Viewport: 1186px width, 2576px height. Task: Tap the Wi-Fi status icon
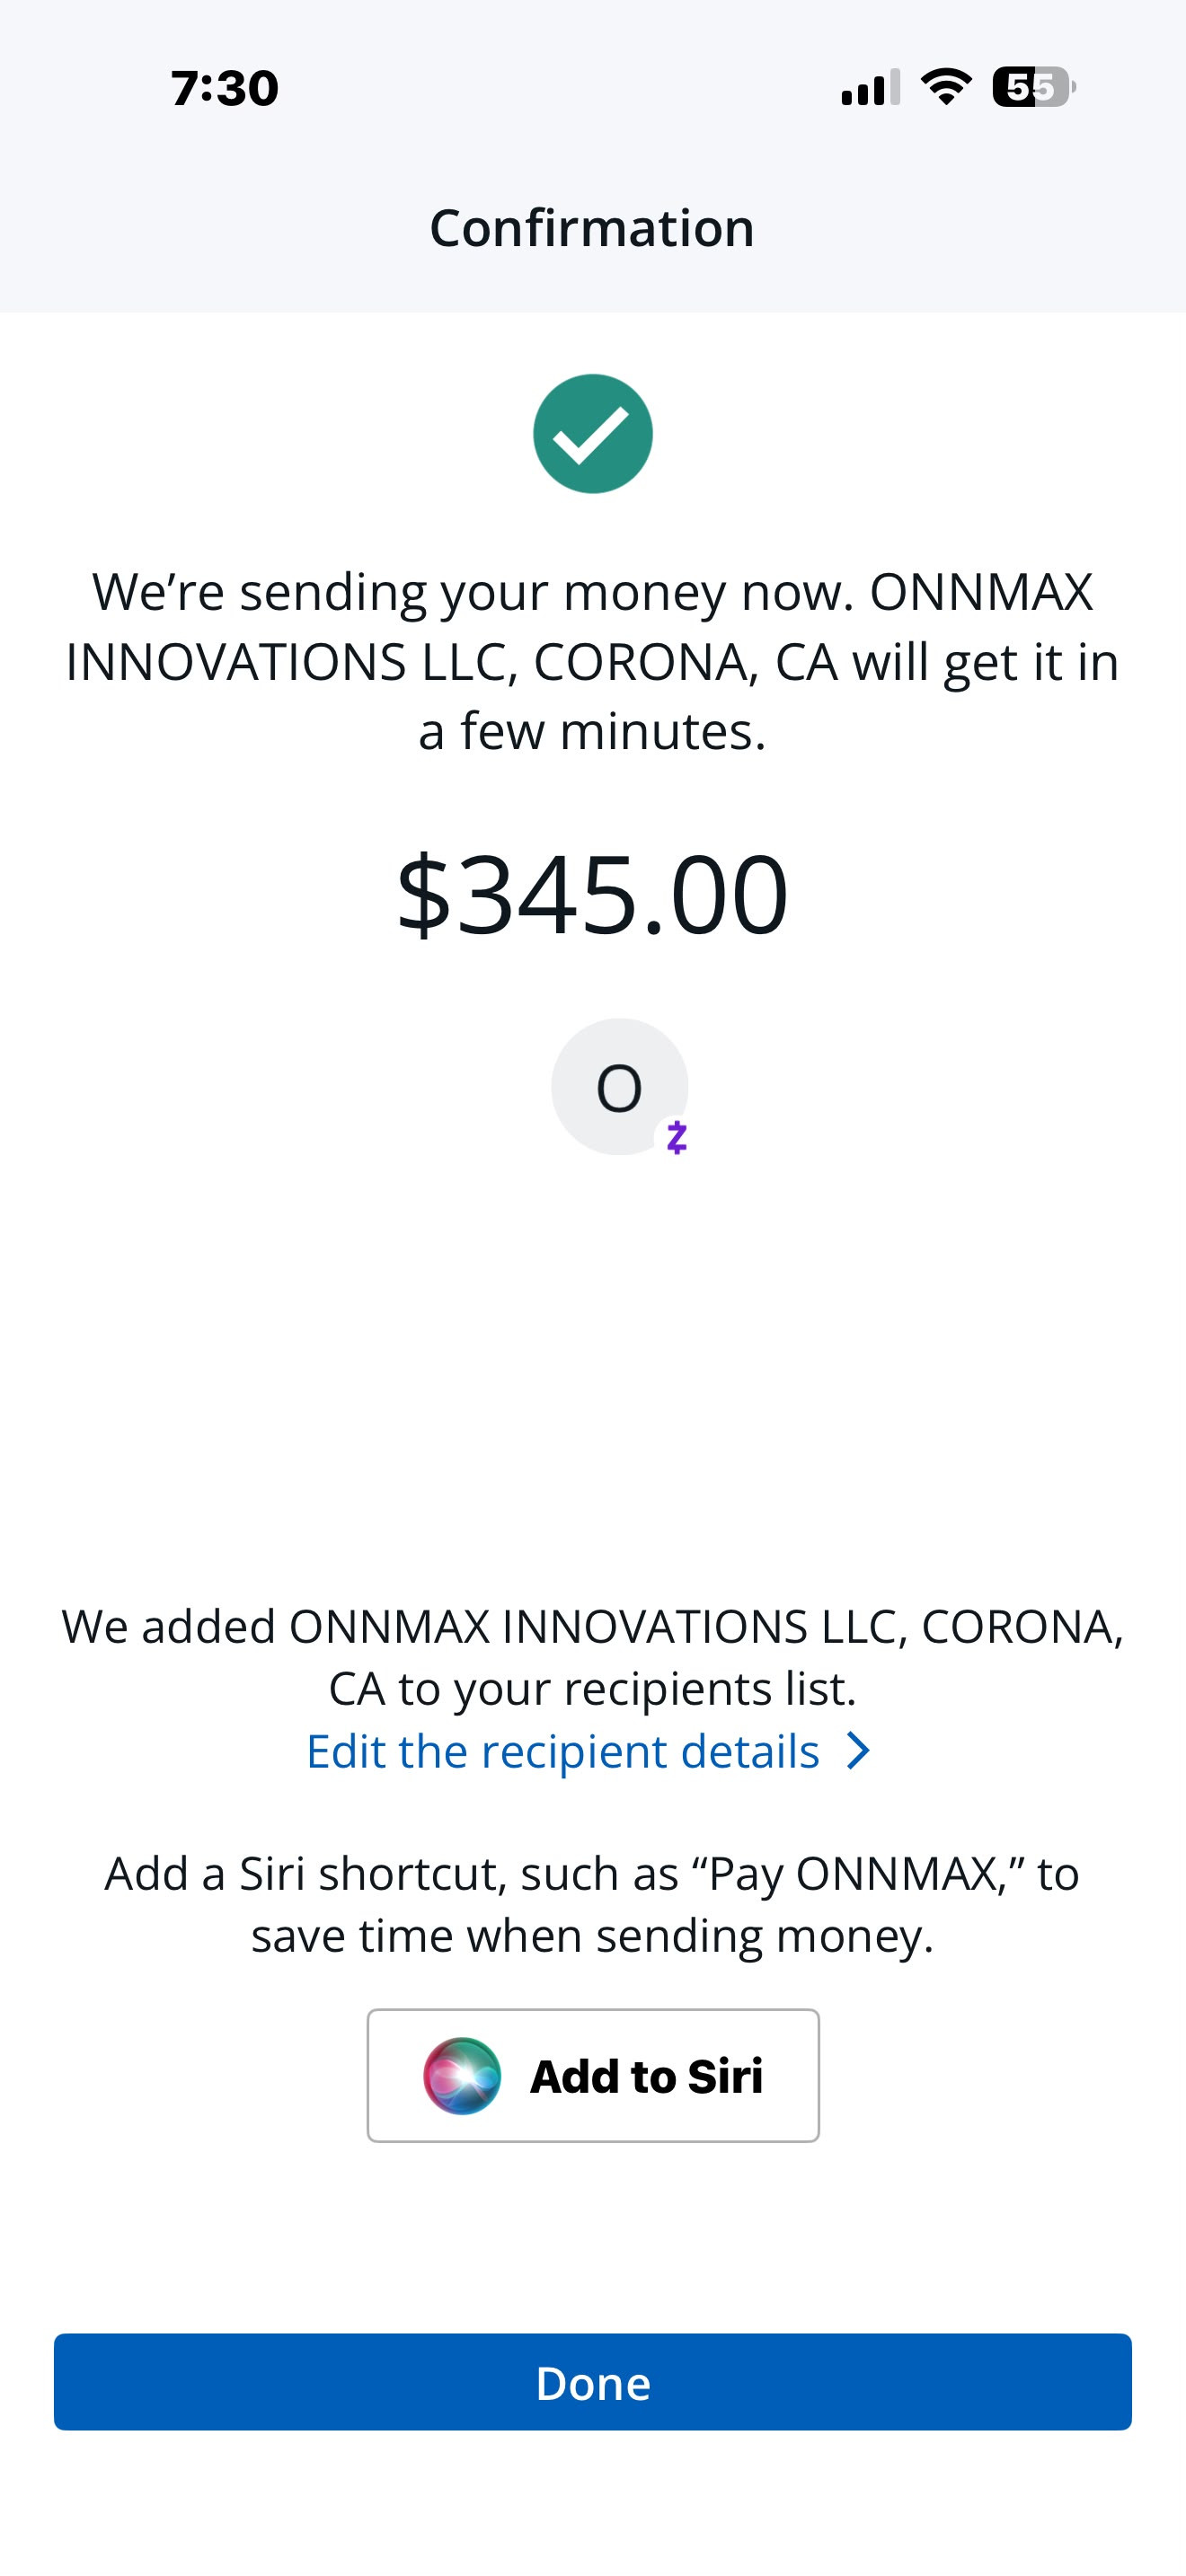(946, 87)
